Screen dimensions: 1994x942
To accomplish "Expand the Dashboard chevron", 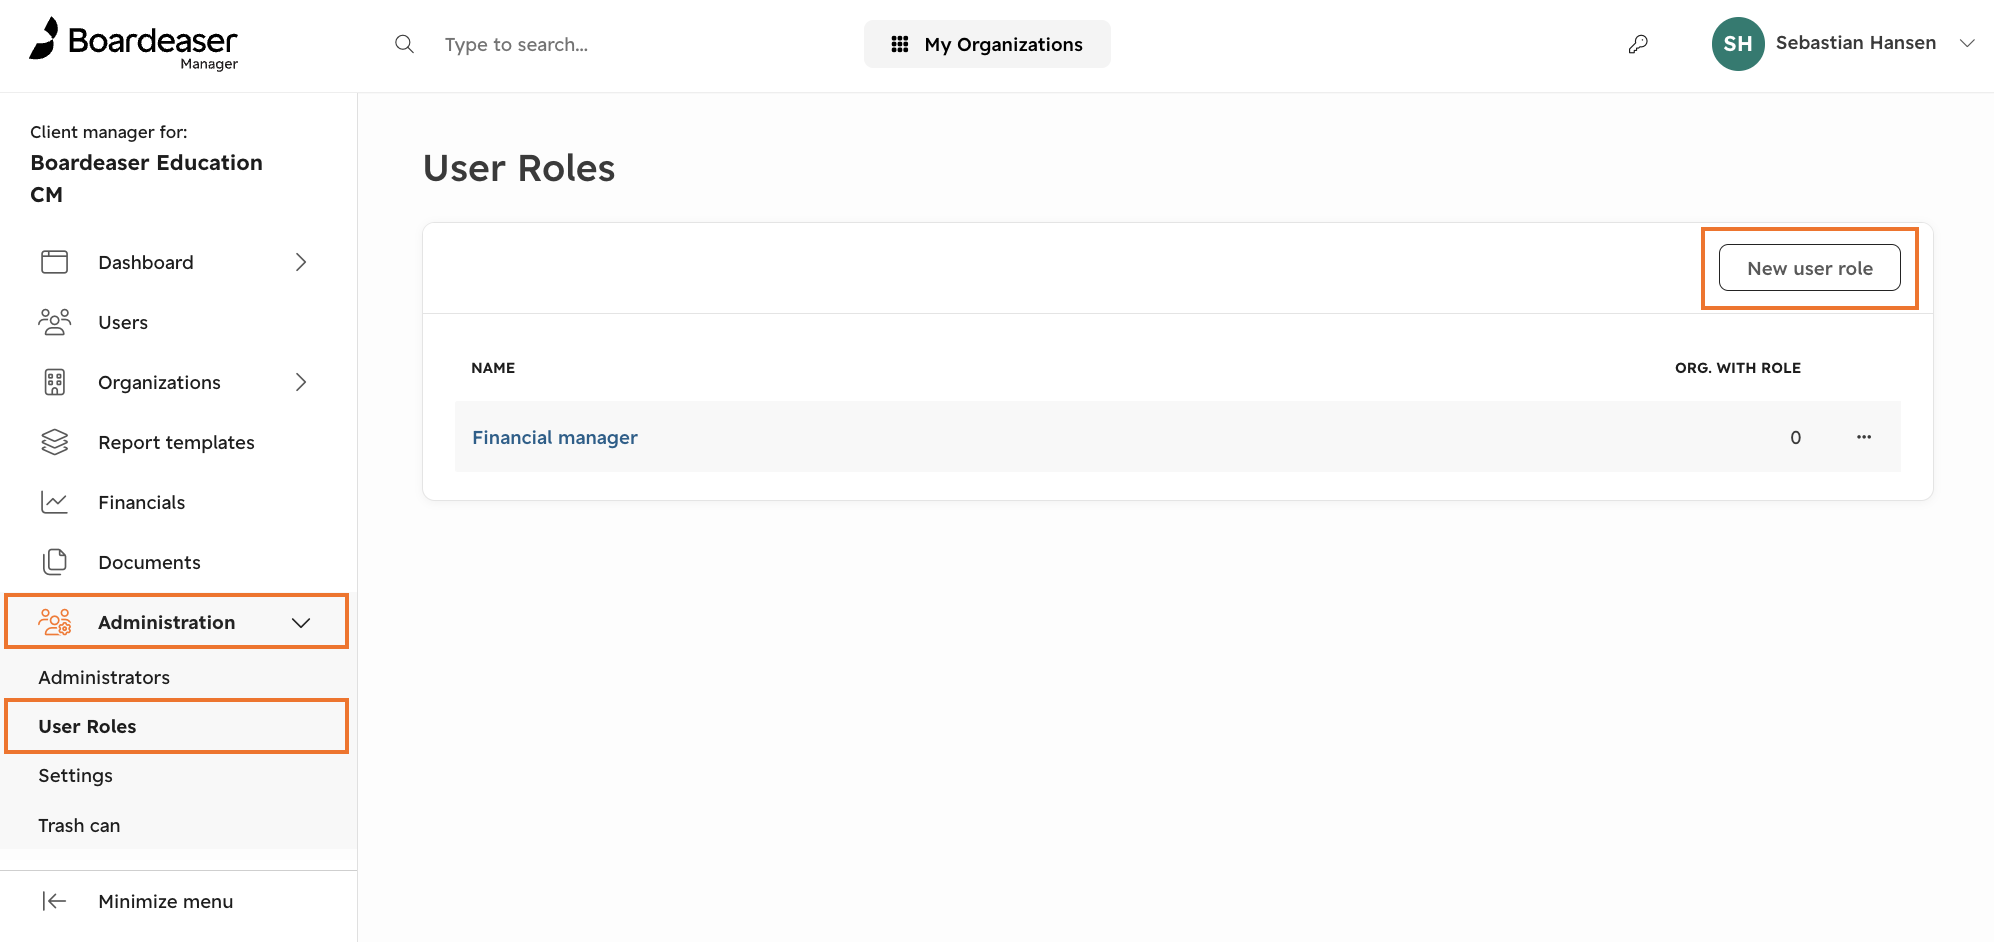I will [301, 262].
